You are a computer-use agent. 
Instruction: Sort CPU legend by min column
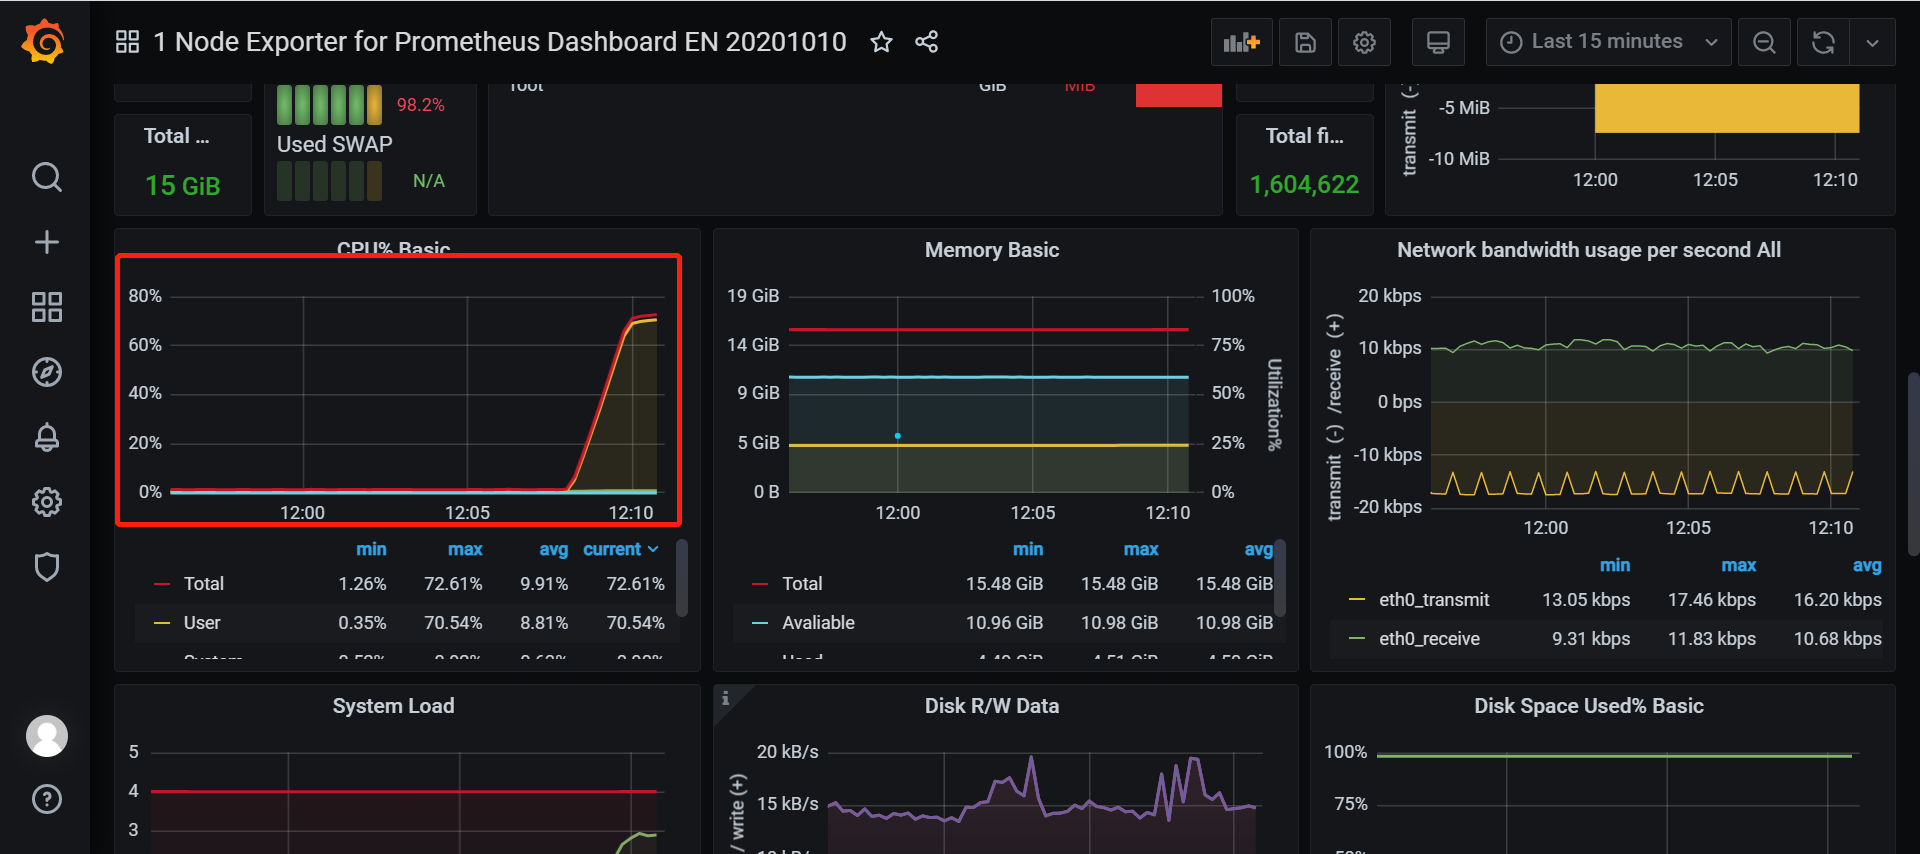371,549
